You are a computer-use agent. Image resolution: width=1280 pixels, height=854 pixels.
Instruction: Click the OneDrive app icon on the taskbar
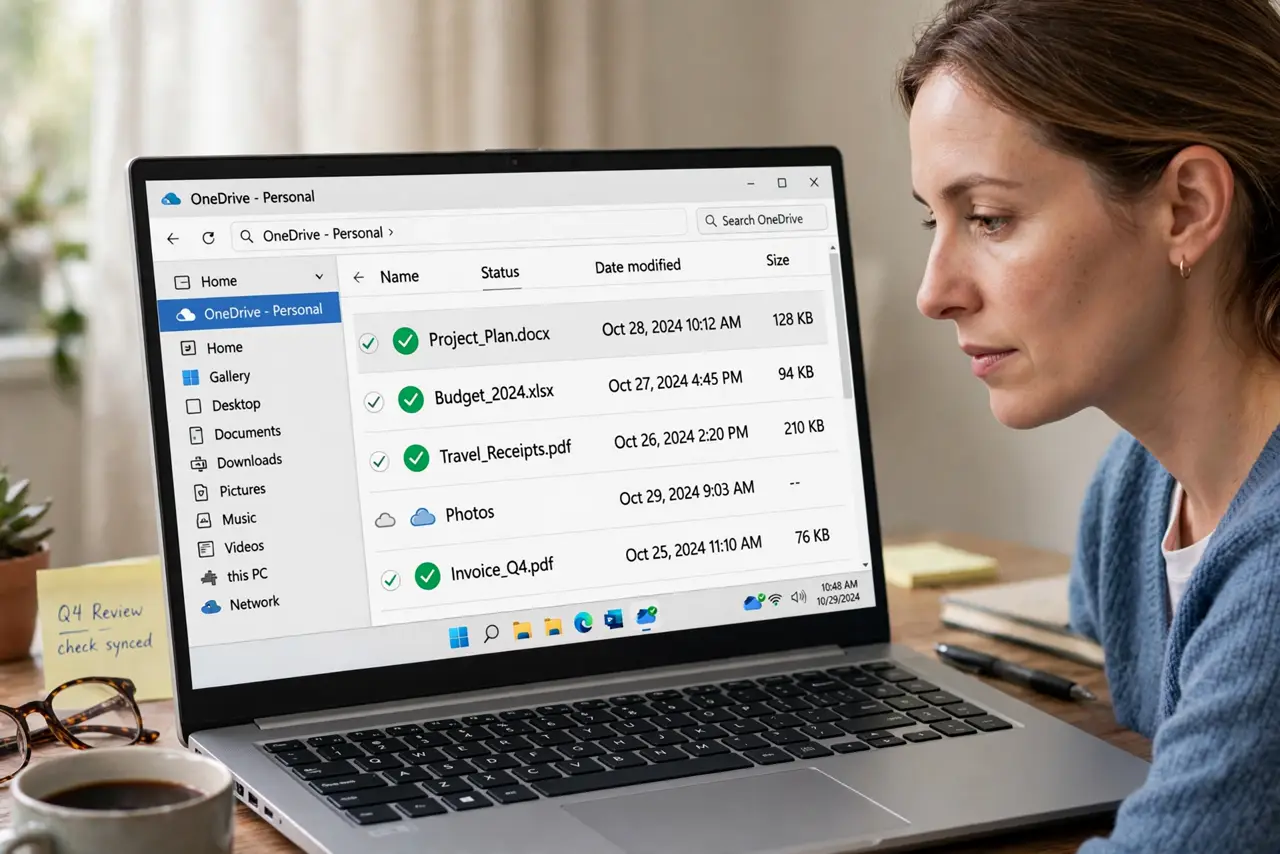(x=646, y=616)
